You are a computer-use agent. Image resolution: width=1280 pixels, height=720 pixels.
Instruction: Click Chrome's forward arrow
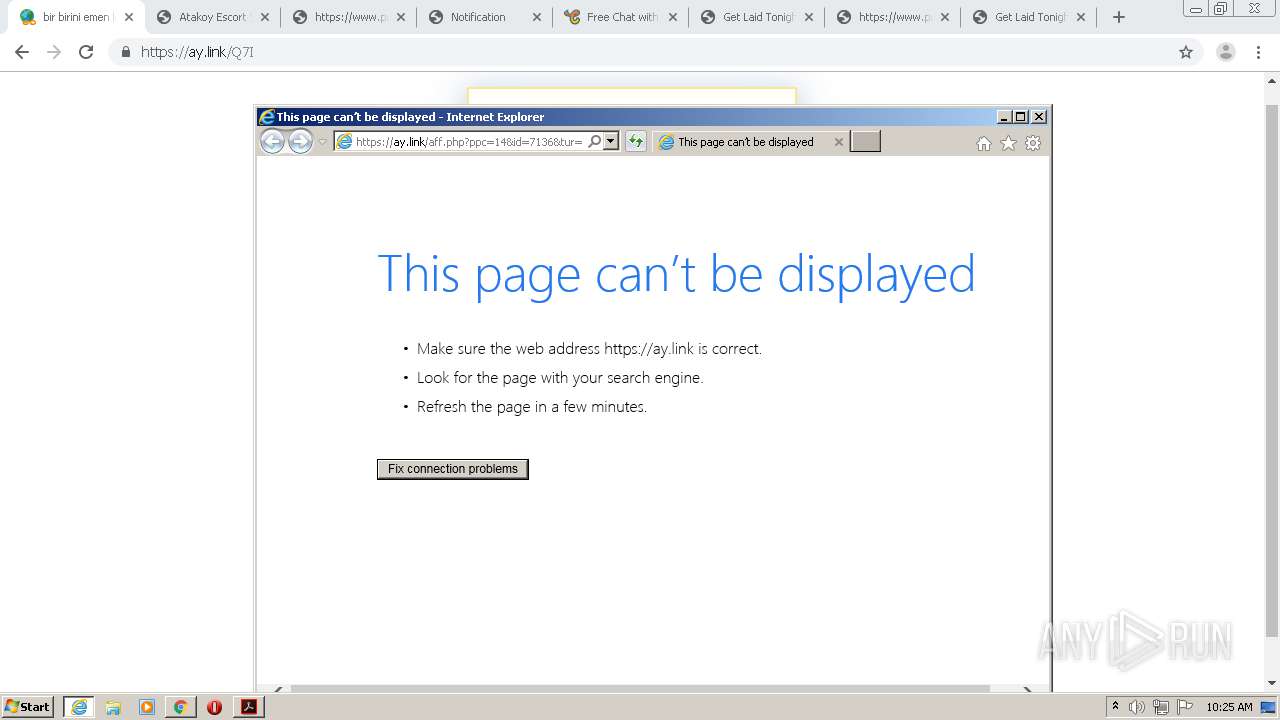pos(54,52)
